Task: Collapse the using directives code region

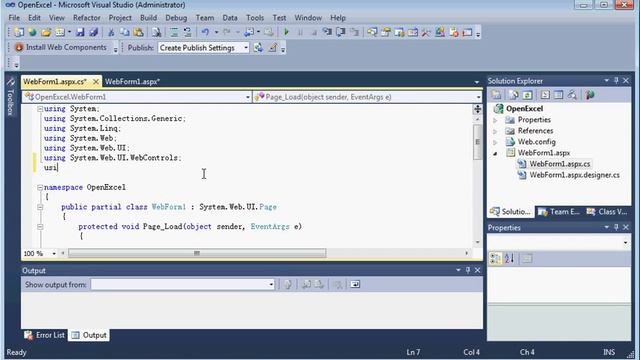Action: [x=40, y=109]
